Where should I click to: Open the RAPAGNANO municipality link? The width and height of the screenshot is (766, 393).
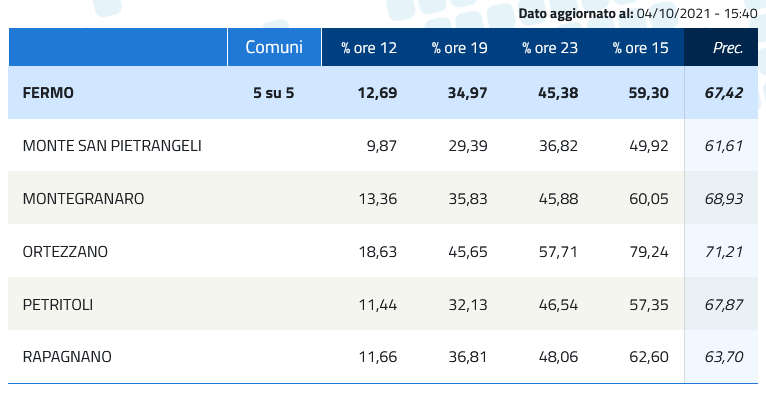point(67,357)
